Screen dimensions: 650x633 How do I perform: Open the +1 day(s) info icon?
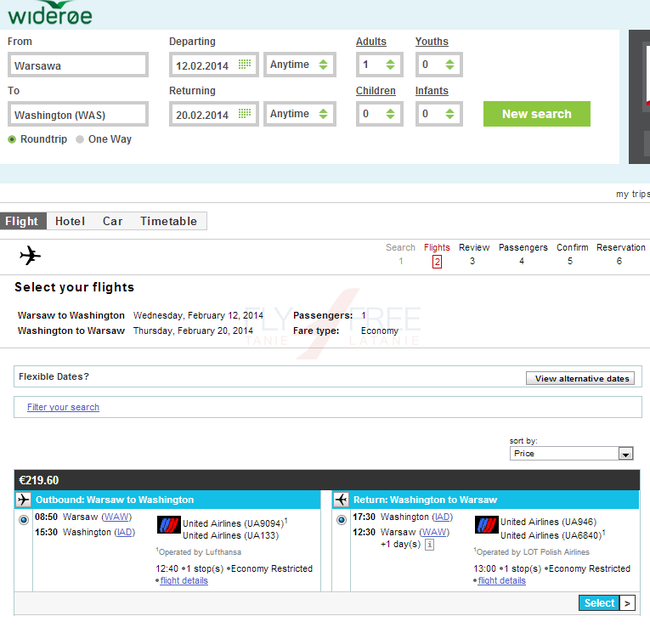pyautogui.click(x=430, y=545)
